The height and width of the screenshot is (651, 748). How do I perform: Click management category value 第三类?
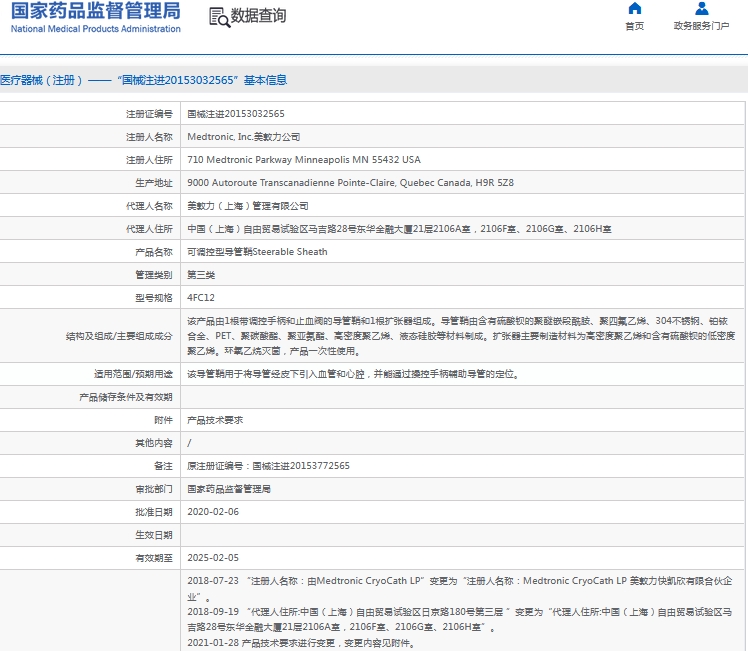coord(201,275)
